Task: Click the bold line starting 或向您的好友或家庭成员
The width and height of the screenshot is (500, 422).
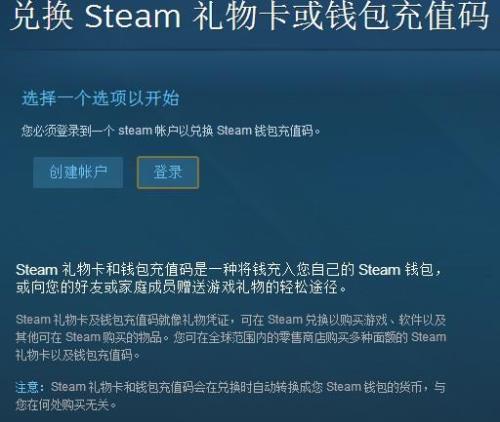Action: click(182, 287)
